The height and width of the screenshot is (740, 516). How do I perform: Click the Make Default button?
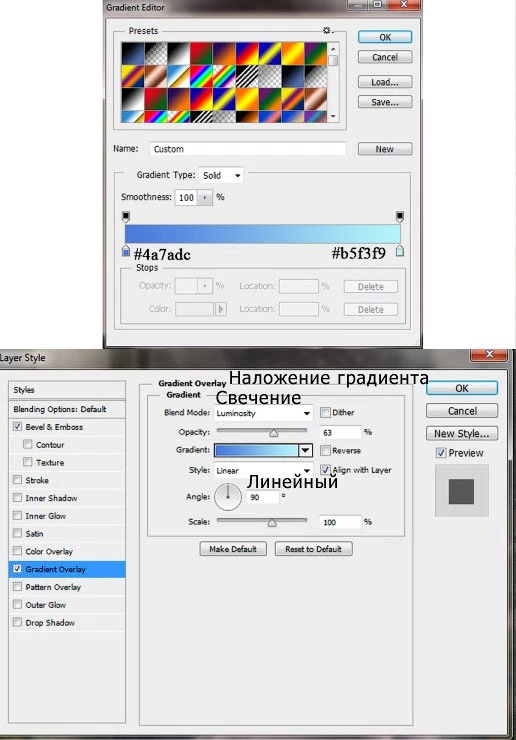(x=233, y=549)
